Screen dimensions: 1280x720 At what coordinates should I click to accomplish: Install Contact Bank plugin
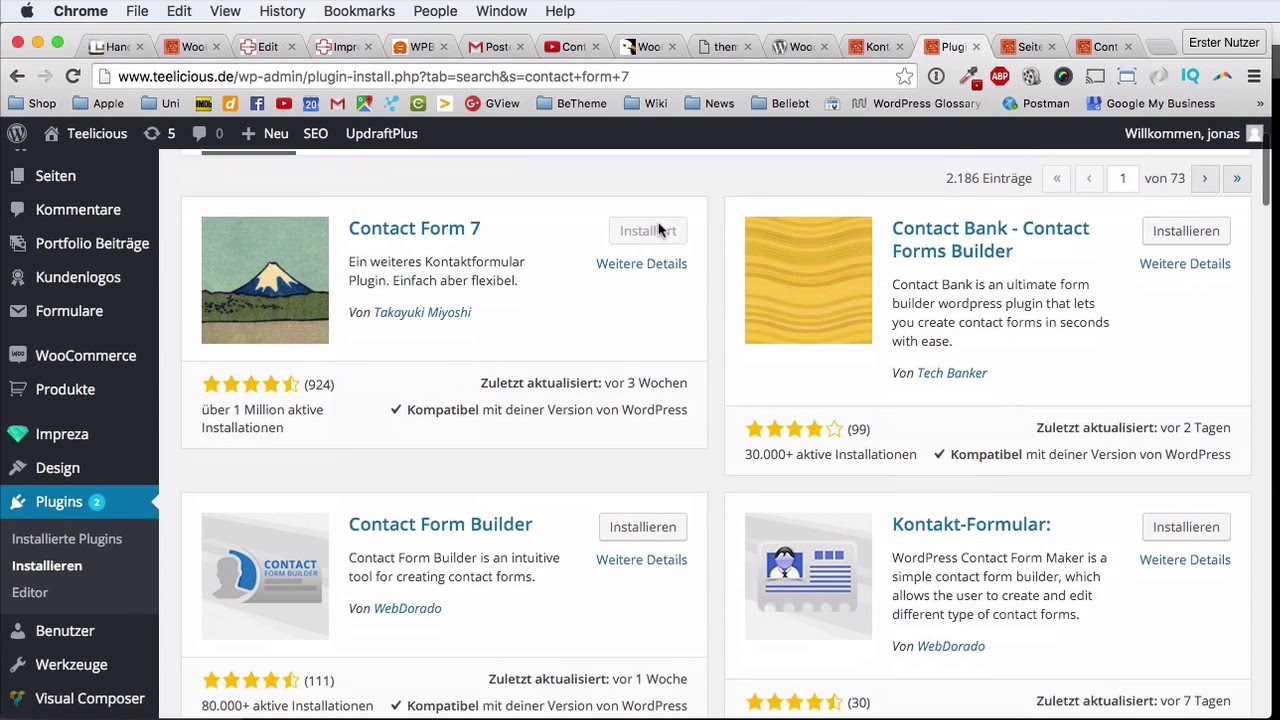tap(1186, 231)
